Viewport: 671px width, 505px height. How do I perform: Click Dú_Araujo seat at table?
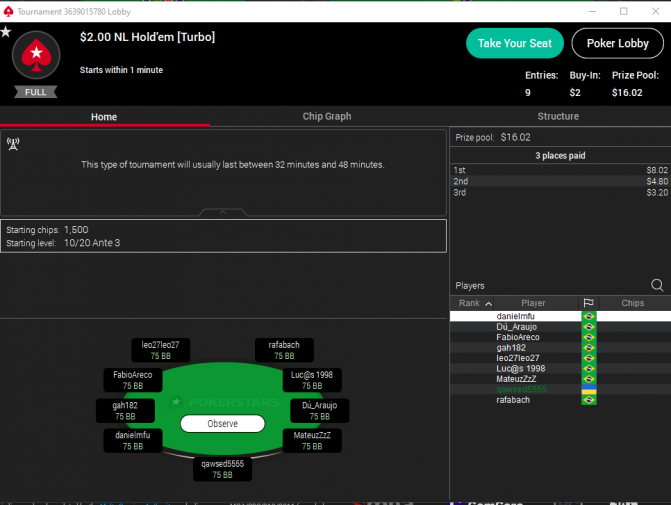(320, 410)
